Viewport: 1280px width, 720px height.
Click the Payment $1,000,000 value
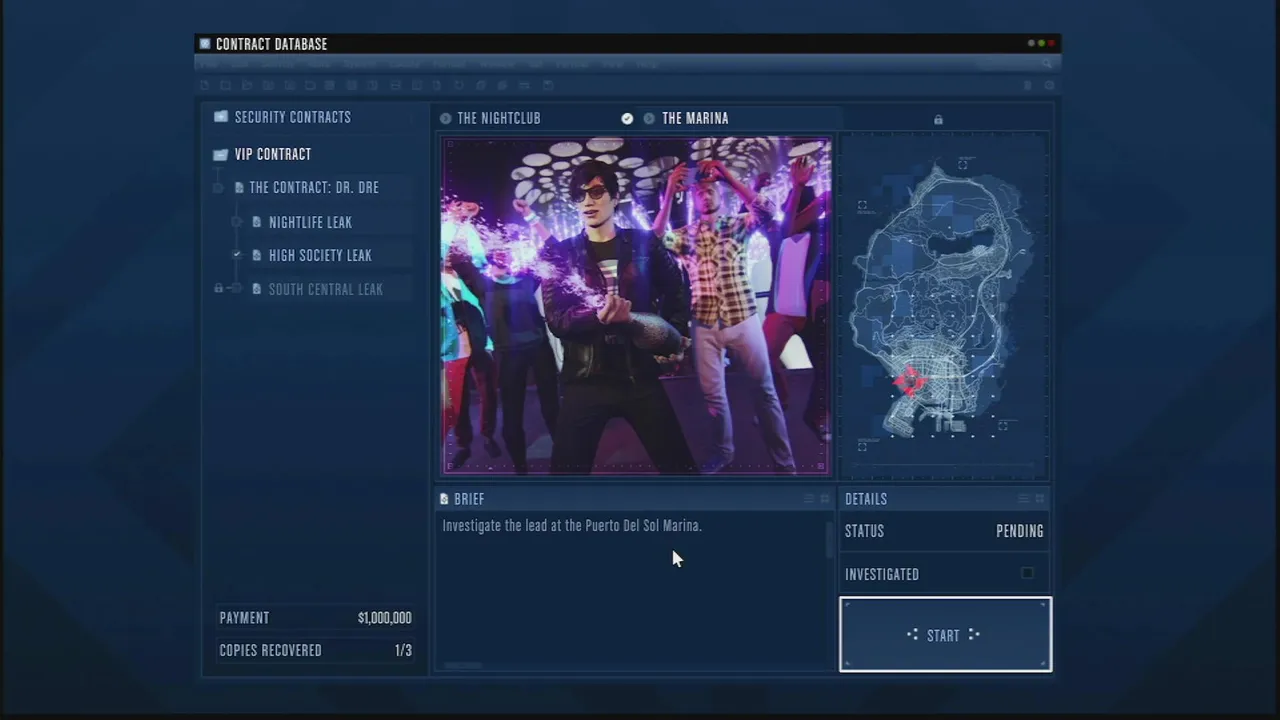click(384, 618)
